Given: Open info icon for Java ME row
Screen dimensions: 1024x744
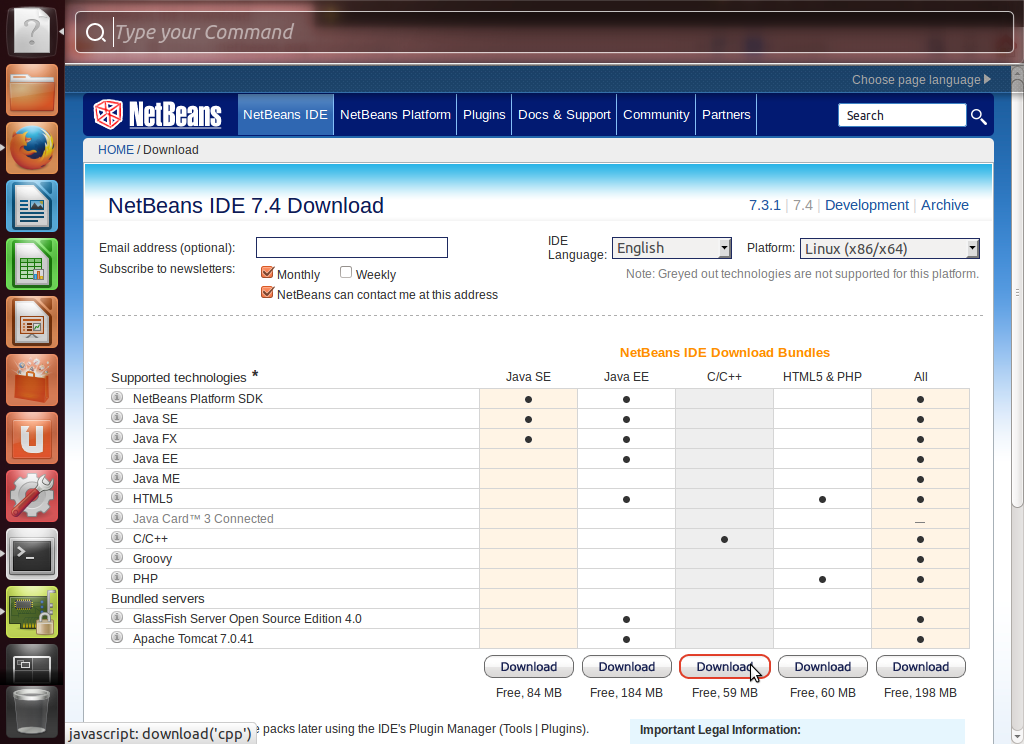Looking at the screenshot, I should point(117,477).
